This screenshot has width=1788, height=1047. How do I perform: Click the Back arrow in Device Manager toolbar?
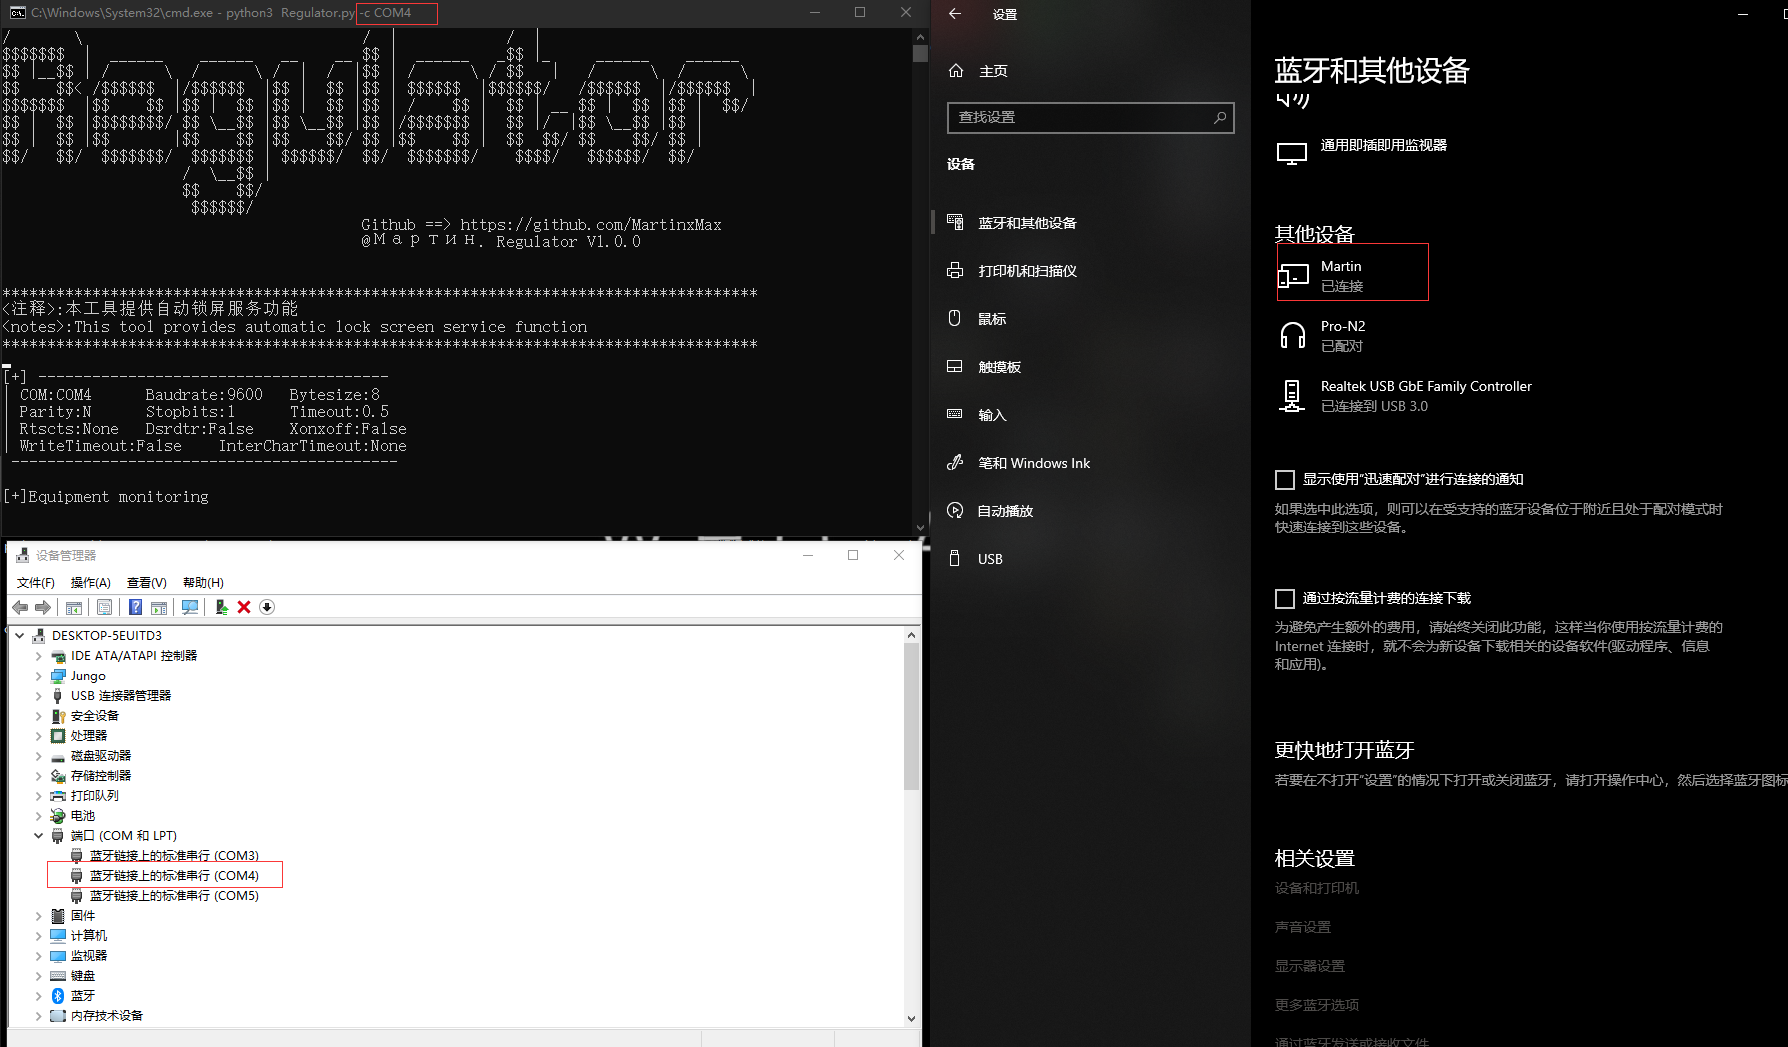20,607
